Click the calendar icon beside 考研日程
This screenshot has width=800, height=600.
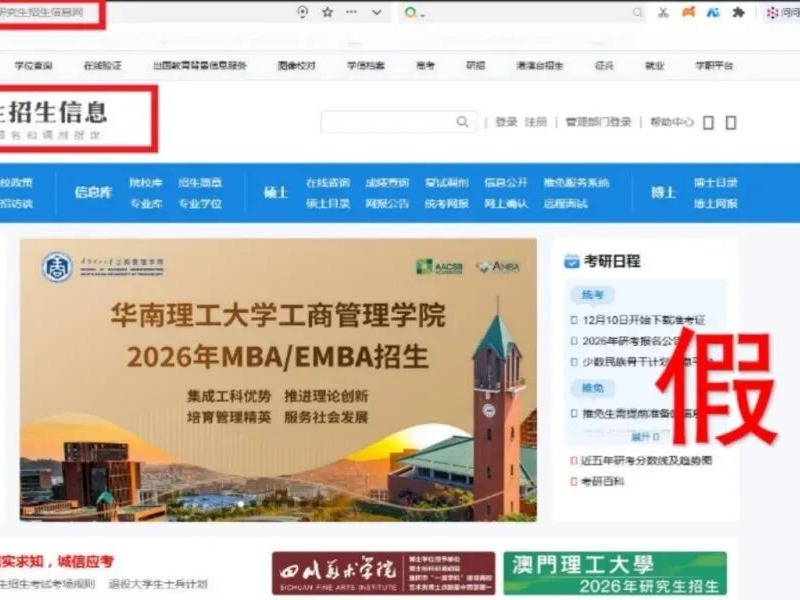pos(571,261)
